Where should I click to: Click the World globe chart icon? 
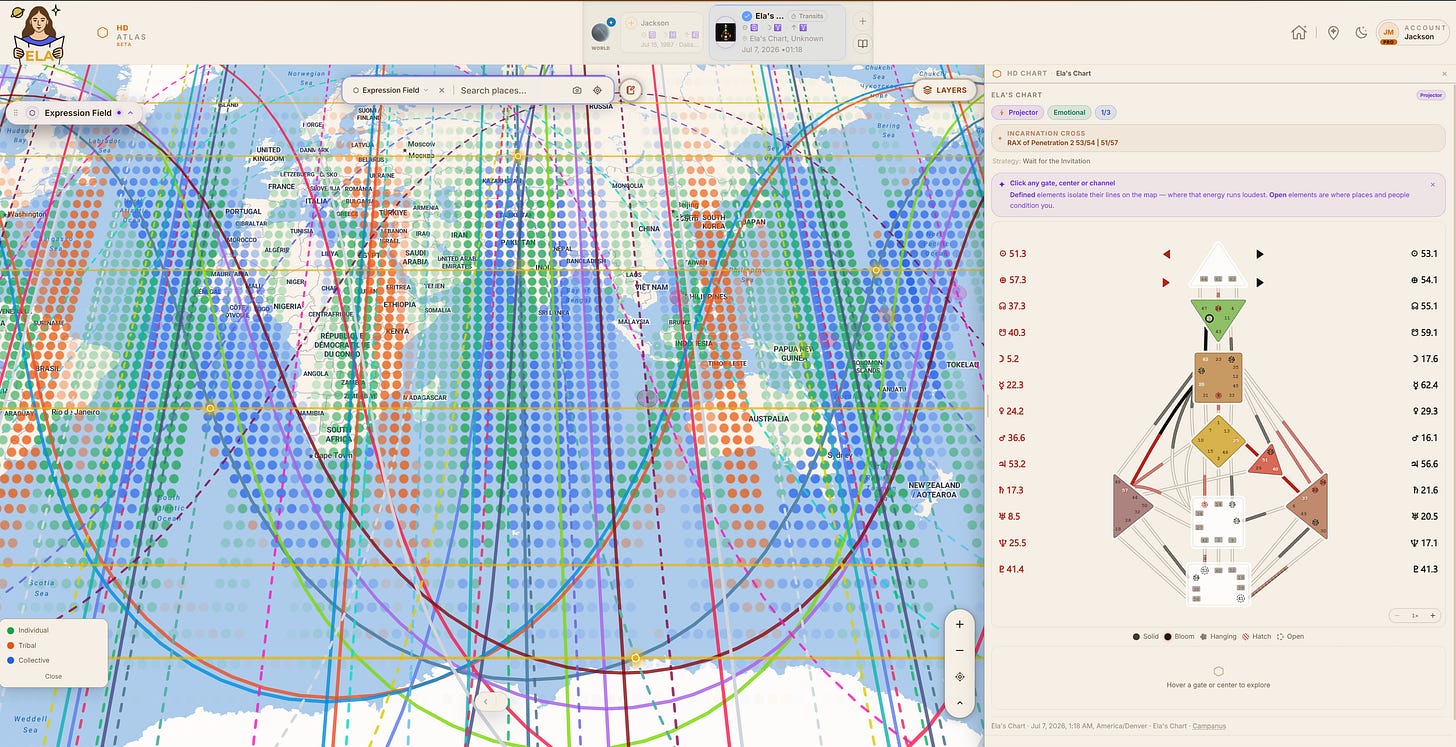tap(601, 31)
